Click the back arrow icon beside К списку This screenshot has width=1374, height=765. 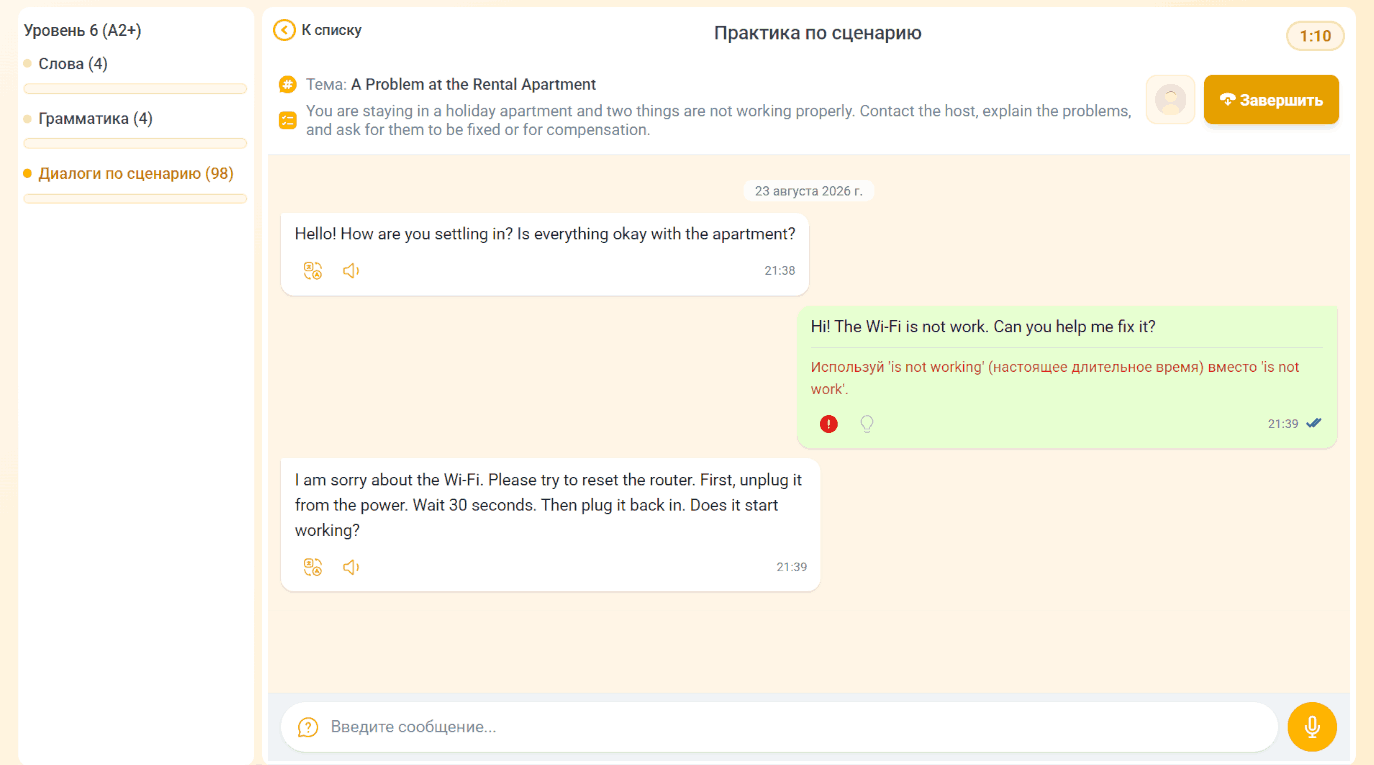coord(284,30)
